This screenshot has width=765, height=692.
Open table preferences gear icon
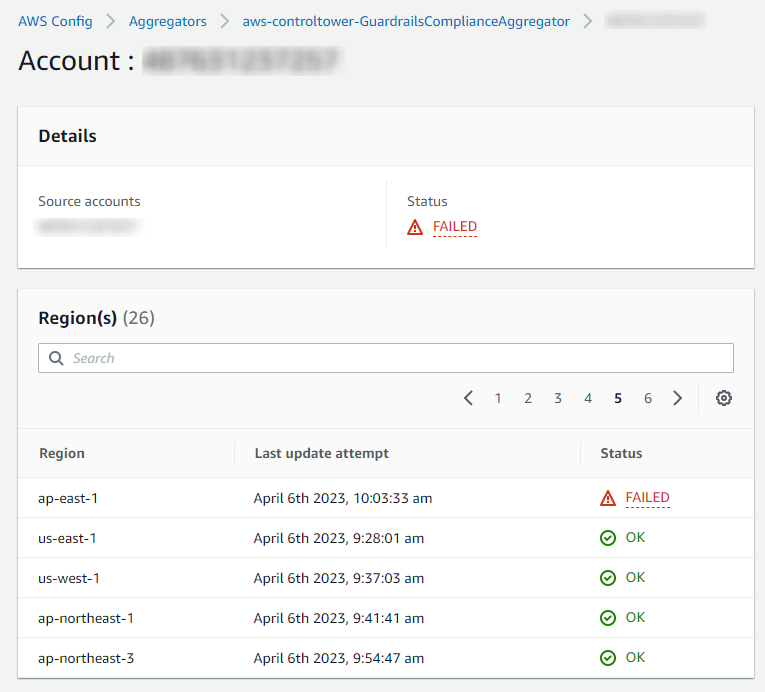click(724, 398)
